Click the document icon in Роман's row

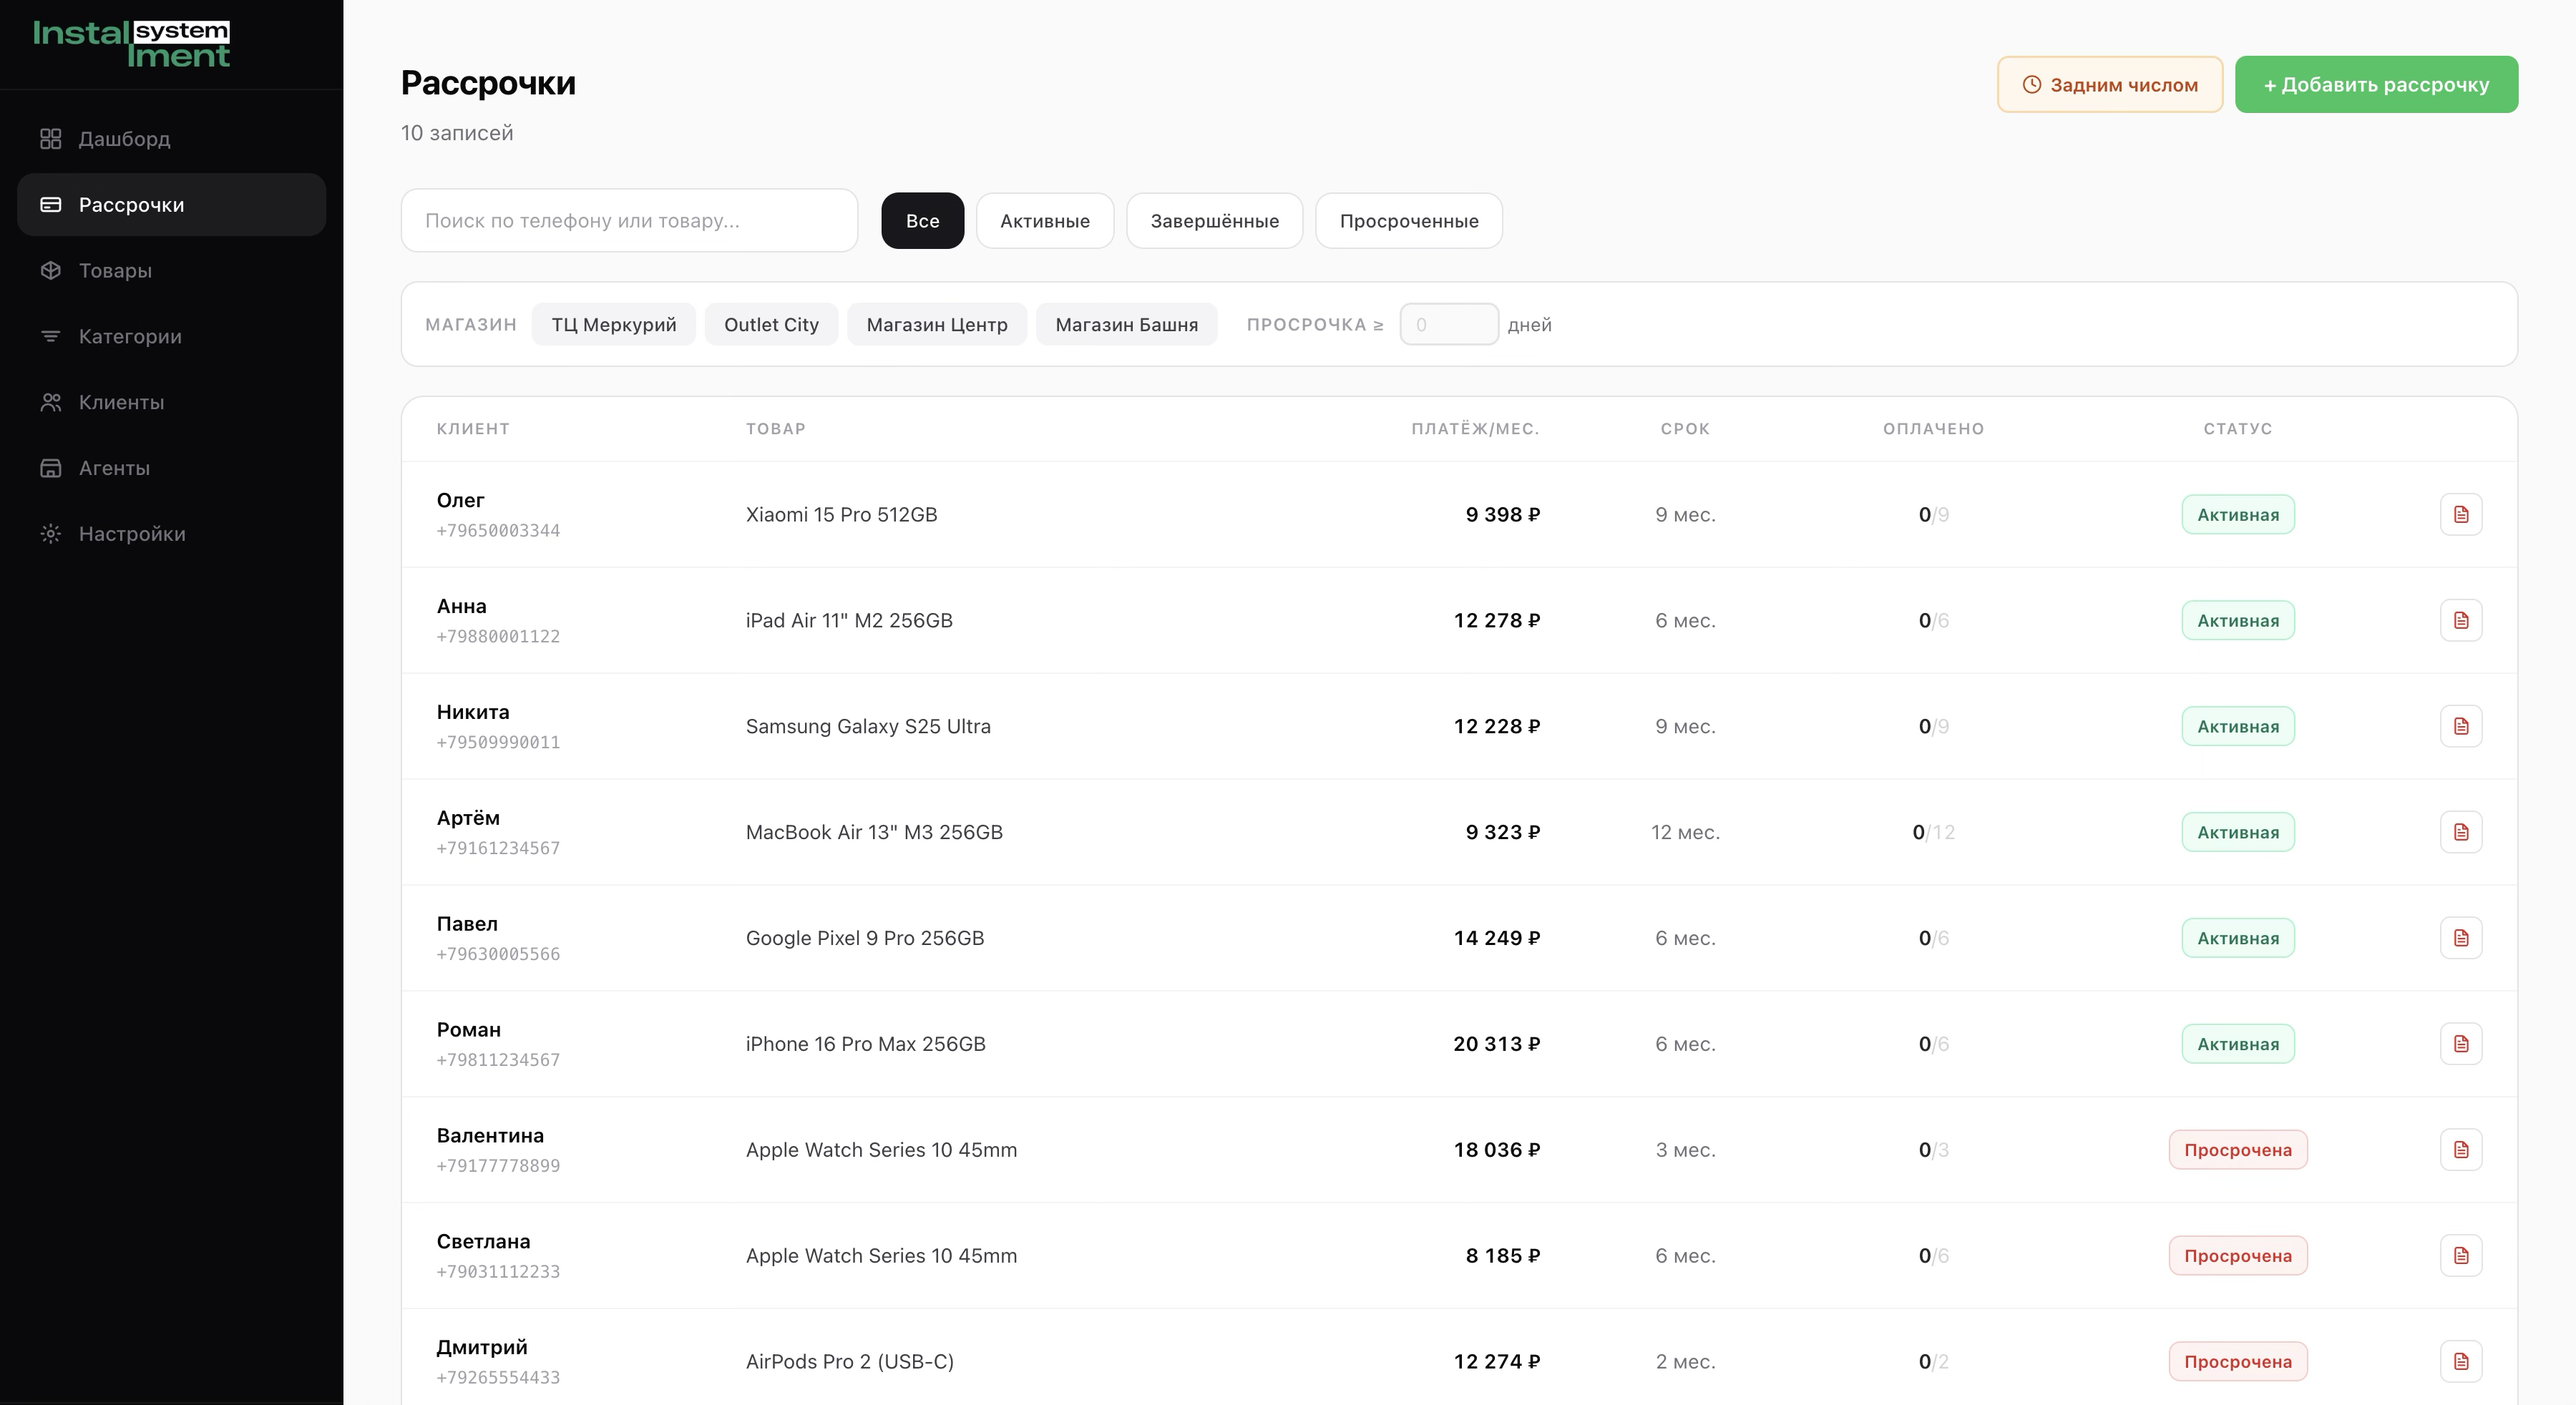pyautogui.click(x=2461, y=1044)
